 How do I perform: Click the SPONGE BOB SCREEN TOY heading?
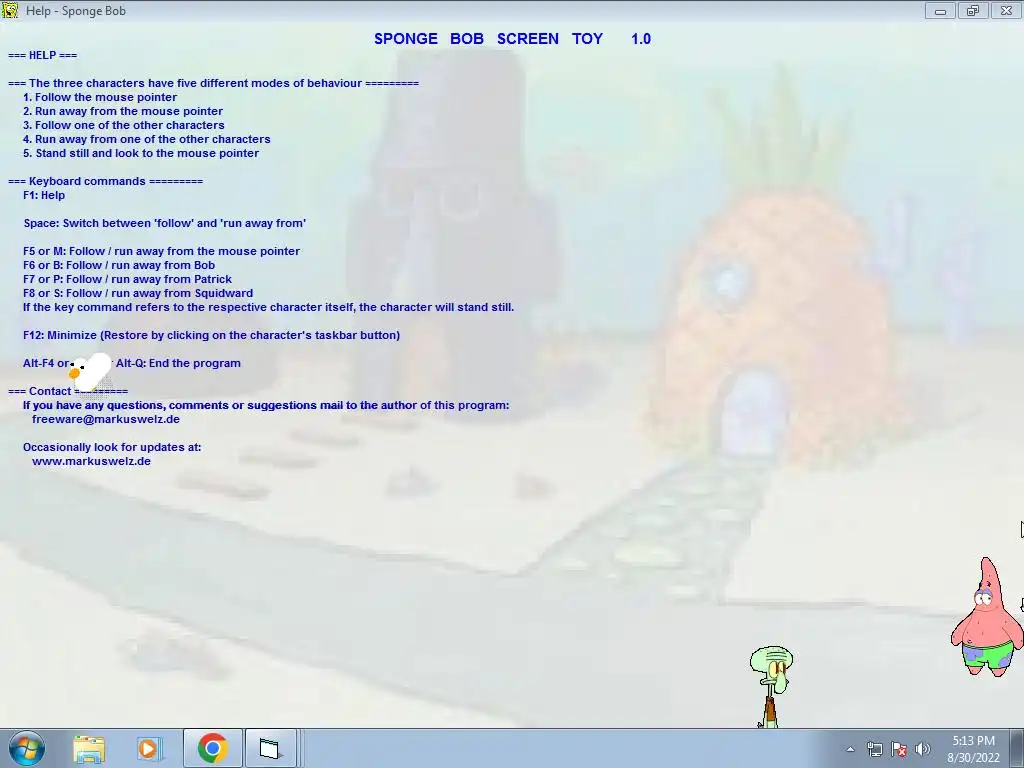(512, 39)
